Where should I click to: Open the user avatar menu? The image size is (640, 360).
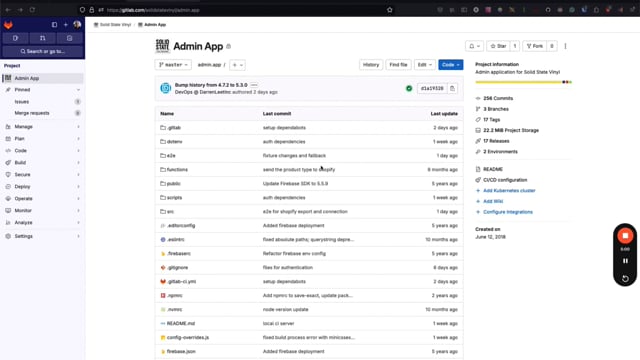click(77, 25)
